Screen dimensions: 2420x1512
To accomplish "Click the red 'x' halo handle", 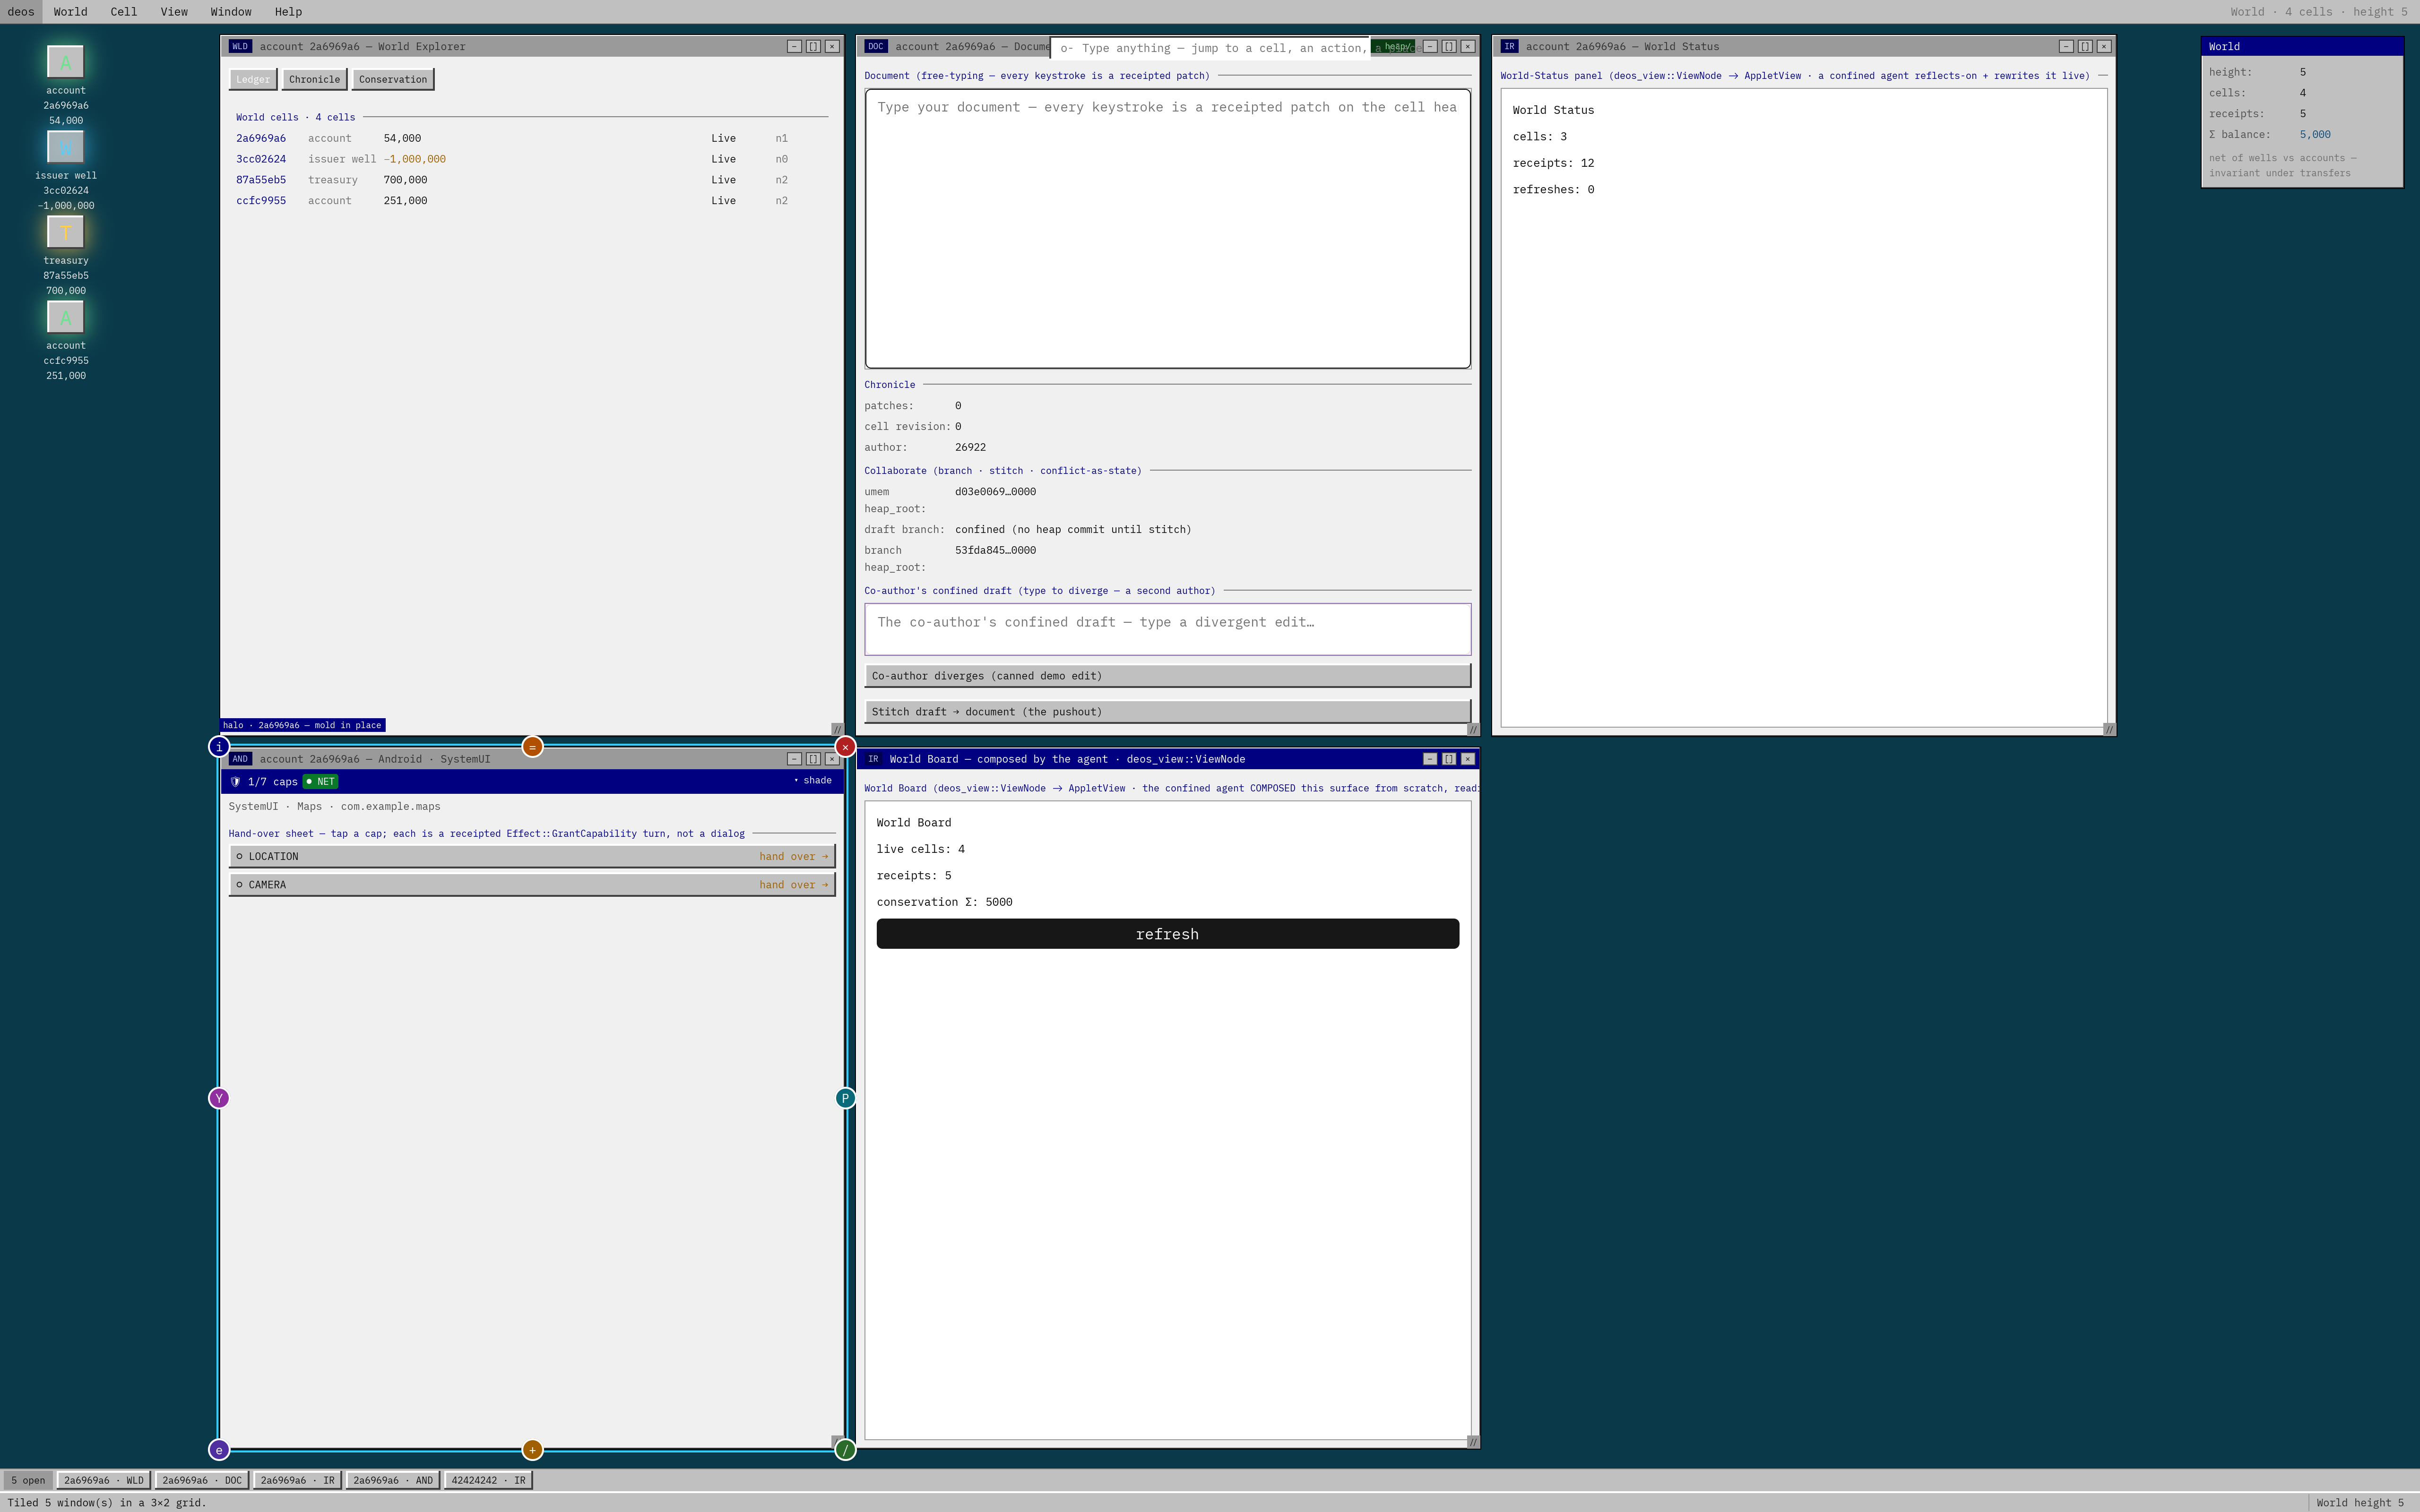I will pos(845,747).
